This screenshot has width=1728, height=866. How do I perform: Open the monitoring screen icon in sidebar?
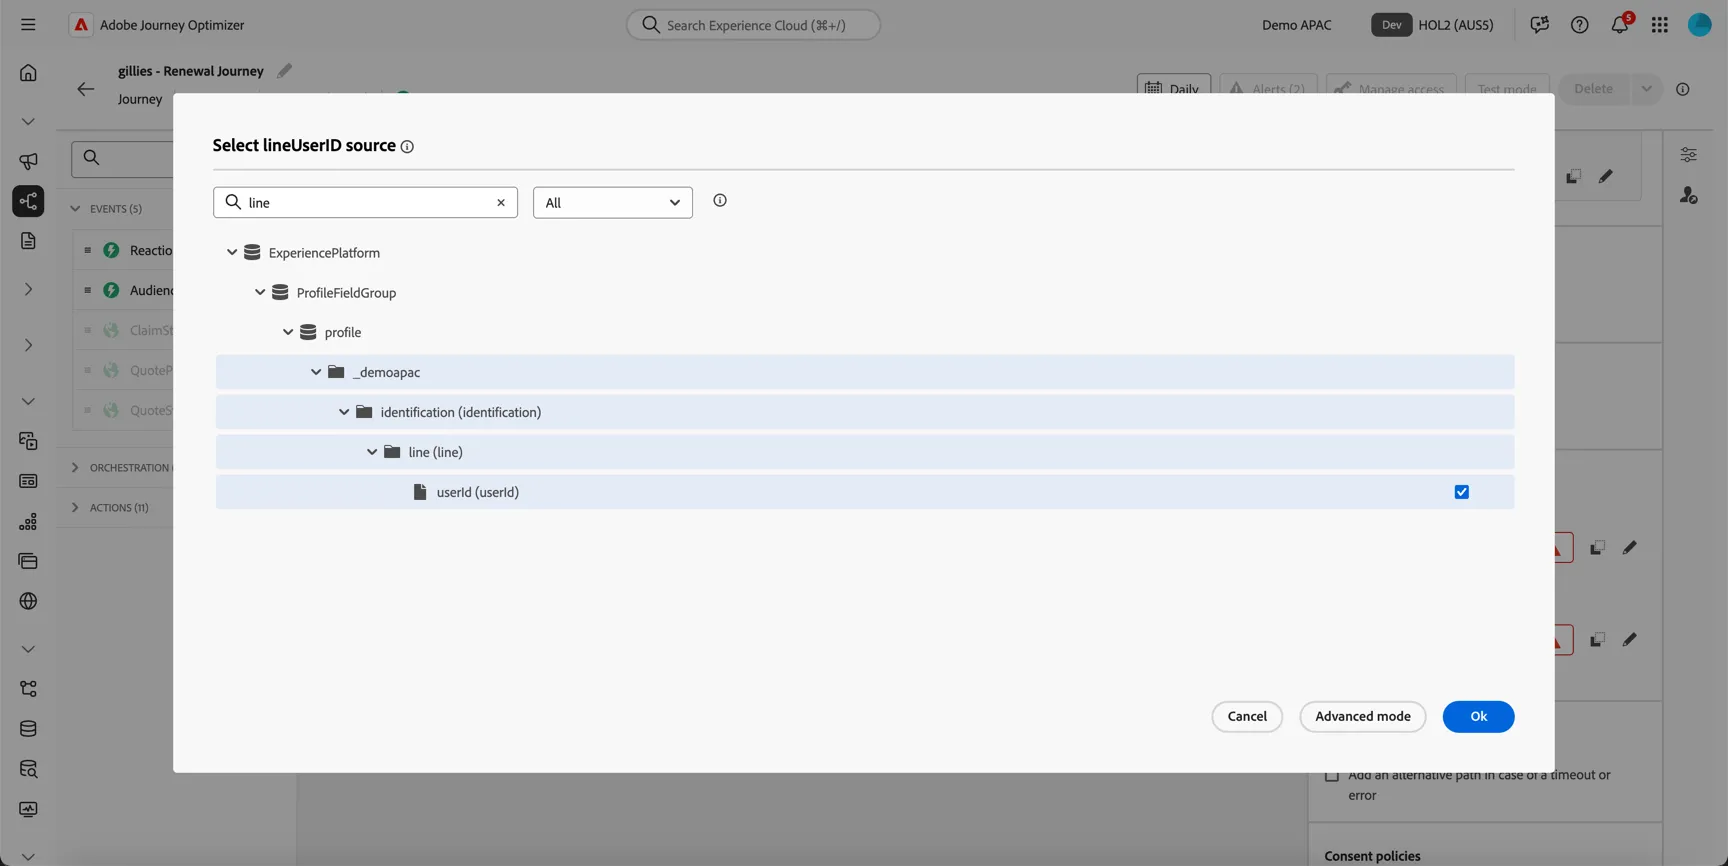[x=28, y=809]
